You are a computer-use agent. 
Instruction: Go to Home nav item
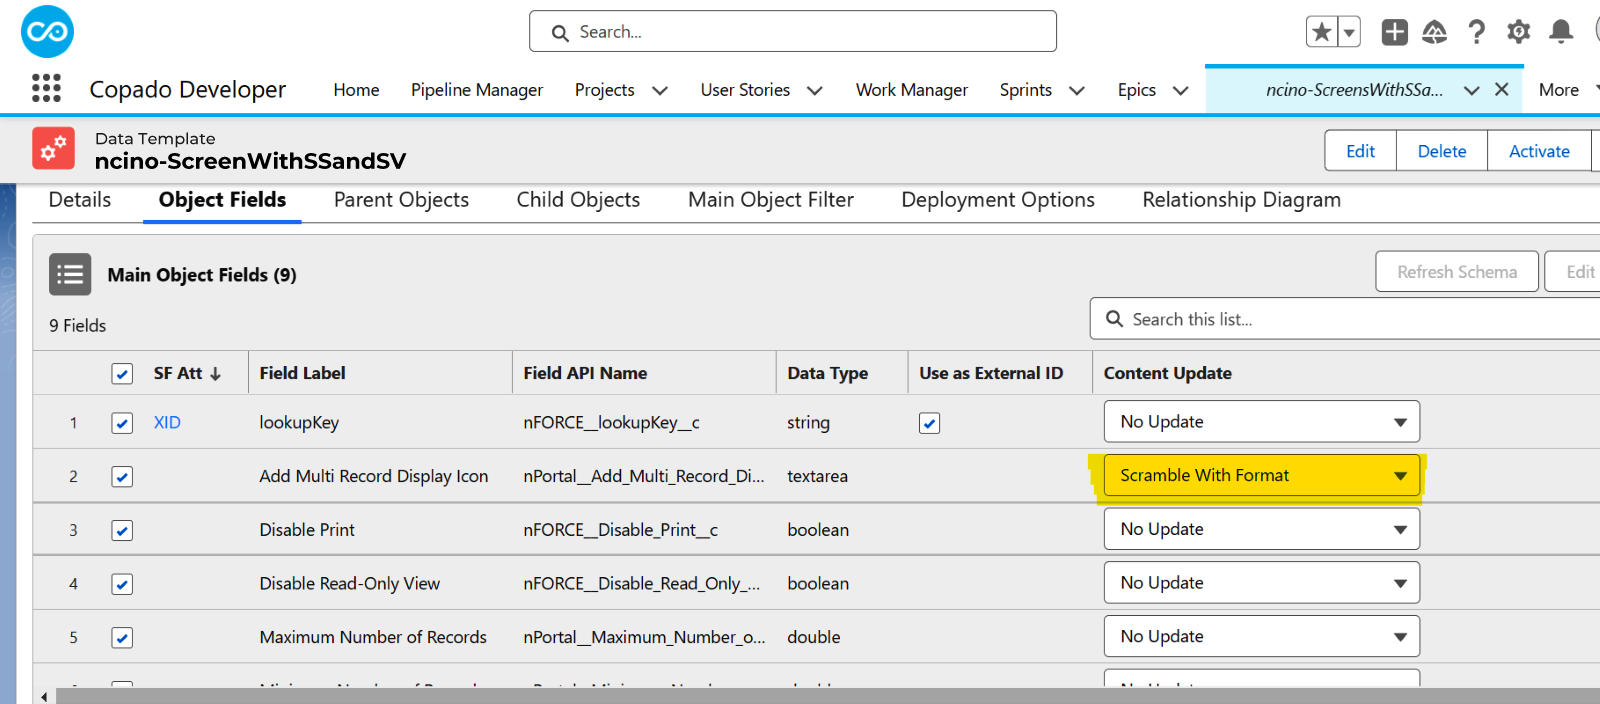tap(356, 90)
